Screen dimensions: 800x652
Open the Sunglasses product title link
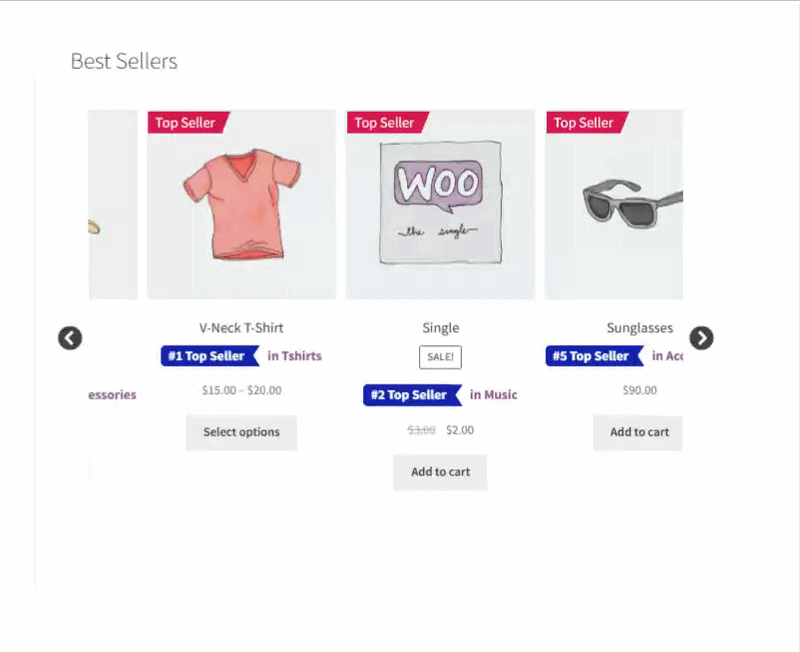click(x=639, y=327)
